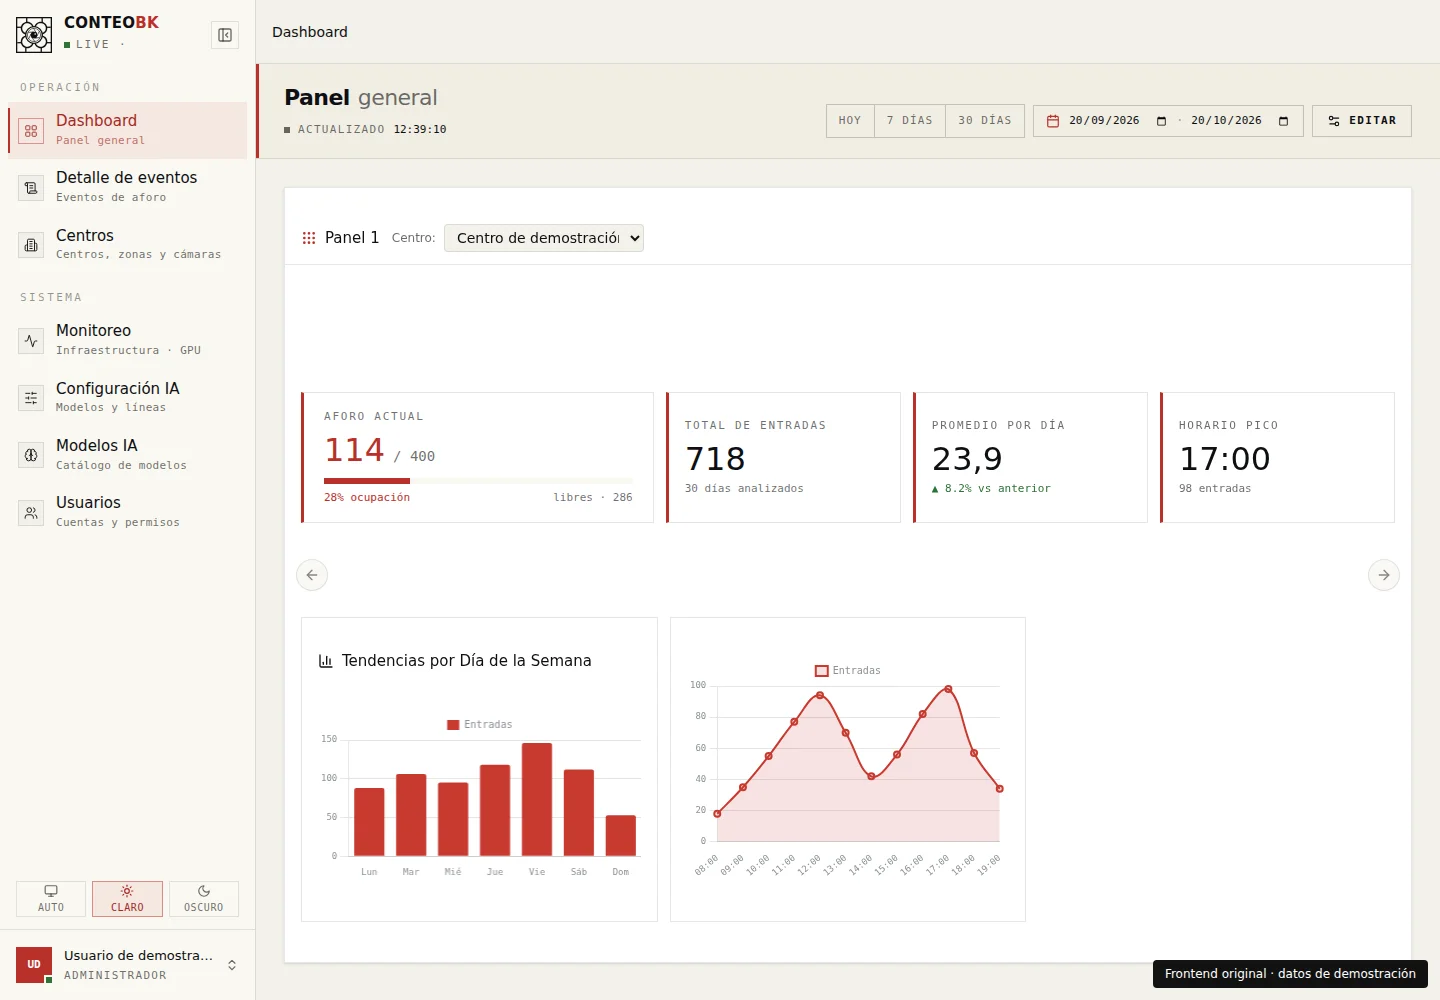Open the picker on the 20/10/2026 date
This screenshot has height=1000, width=1440.
tap(1283, 121)
